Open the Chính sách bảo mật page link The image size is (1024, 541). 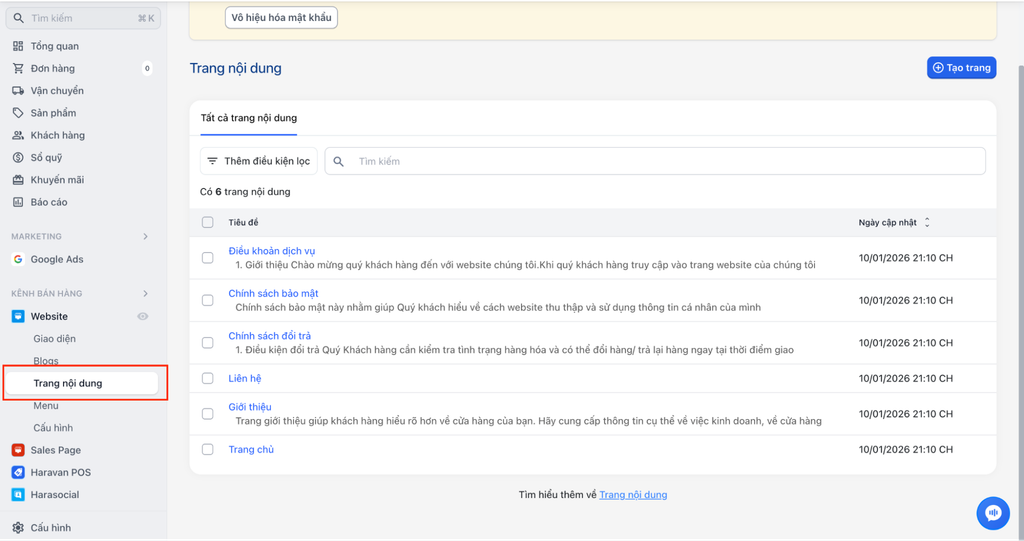click(273, 293)
